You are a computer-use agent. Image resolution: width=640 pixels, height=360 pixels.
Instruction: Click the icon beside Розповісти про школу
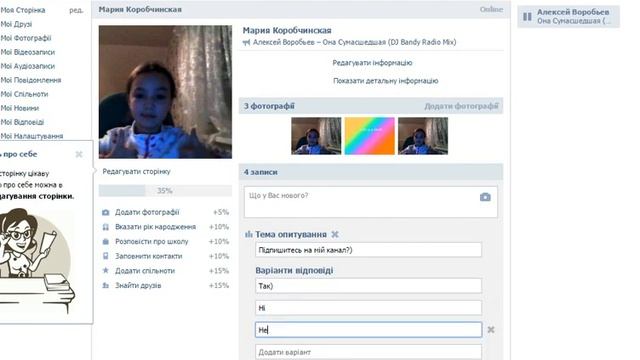106,242
